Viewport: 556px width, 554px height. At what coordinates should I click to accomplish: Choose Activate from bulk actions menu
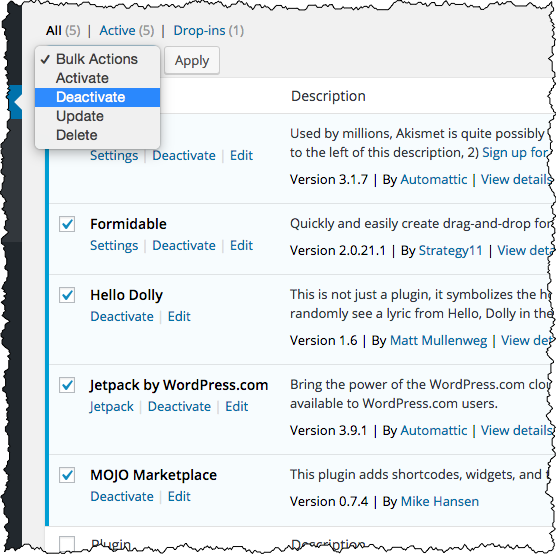[x=97, y=78]
